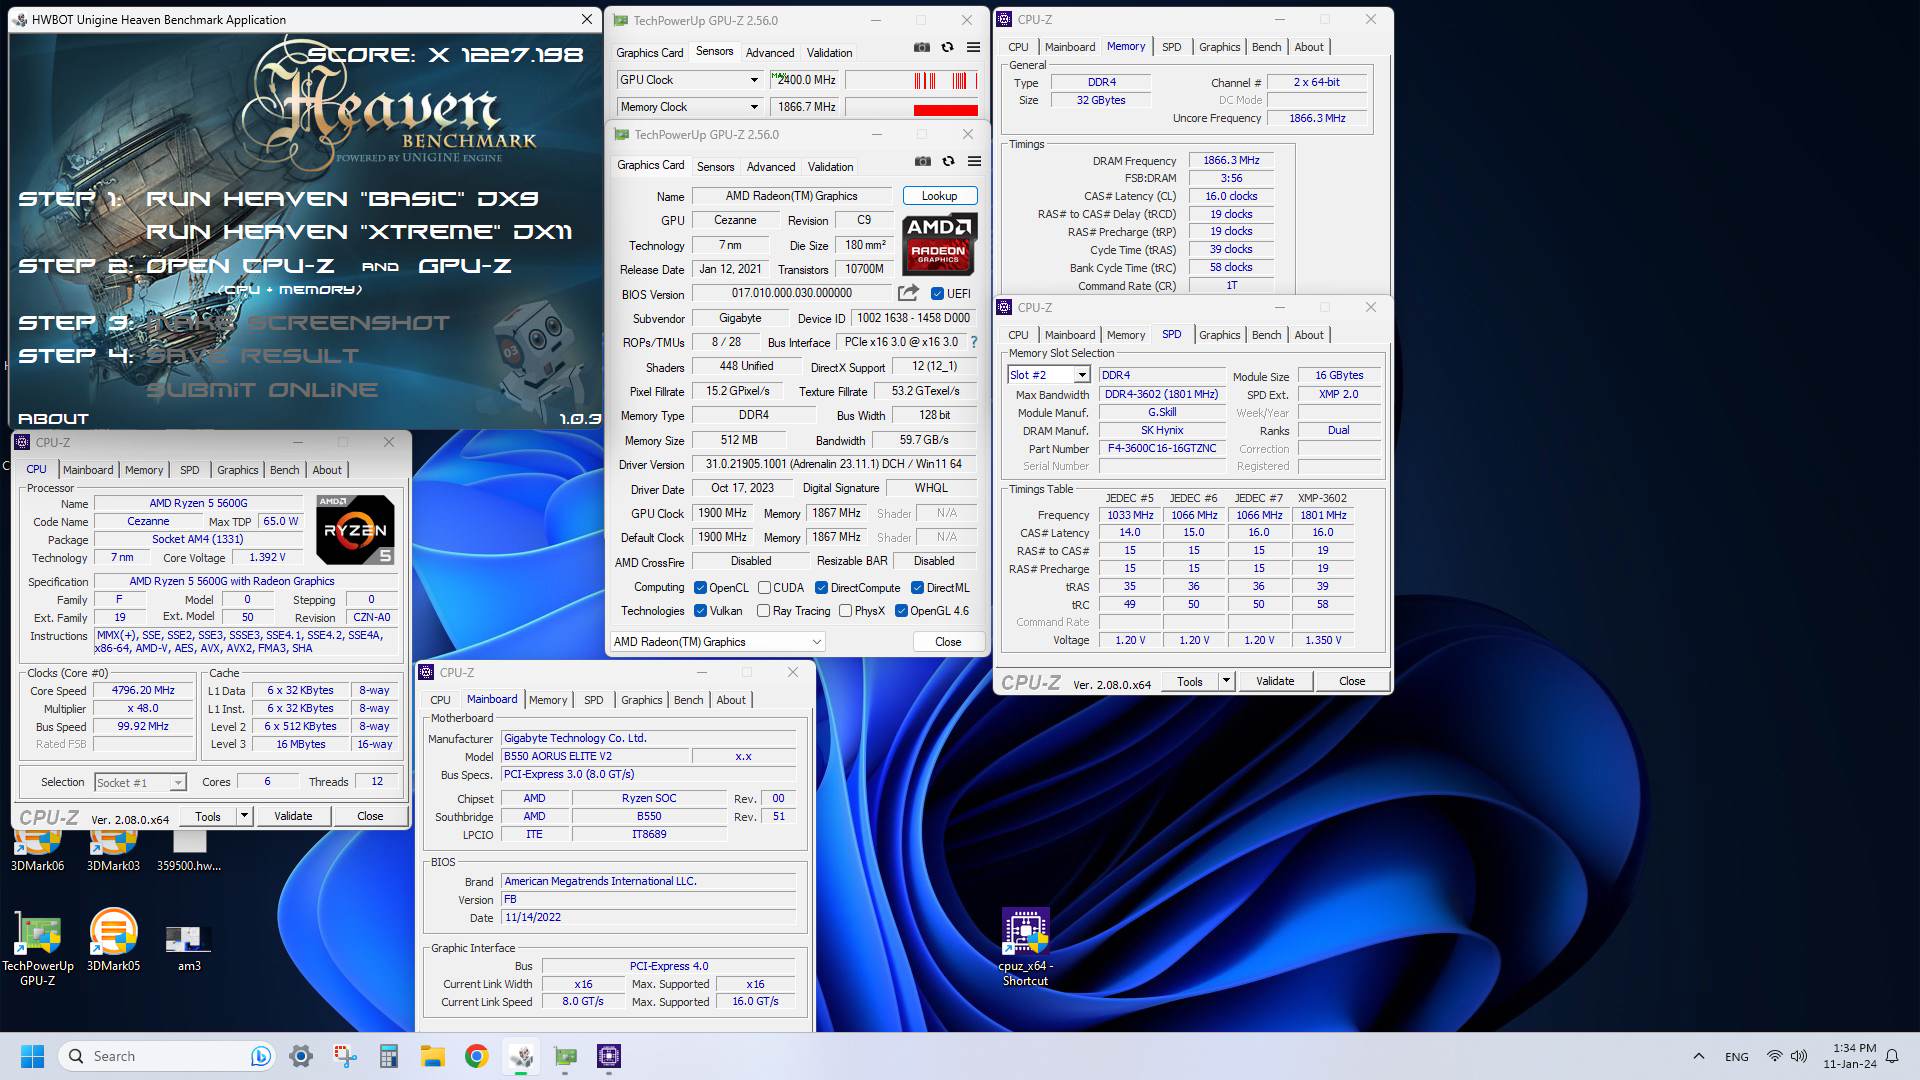
Task: Toggle the PhysX checkbox
Action: pos(845,611)
